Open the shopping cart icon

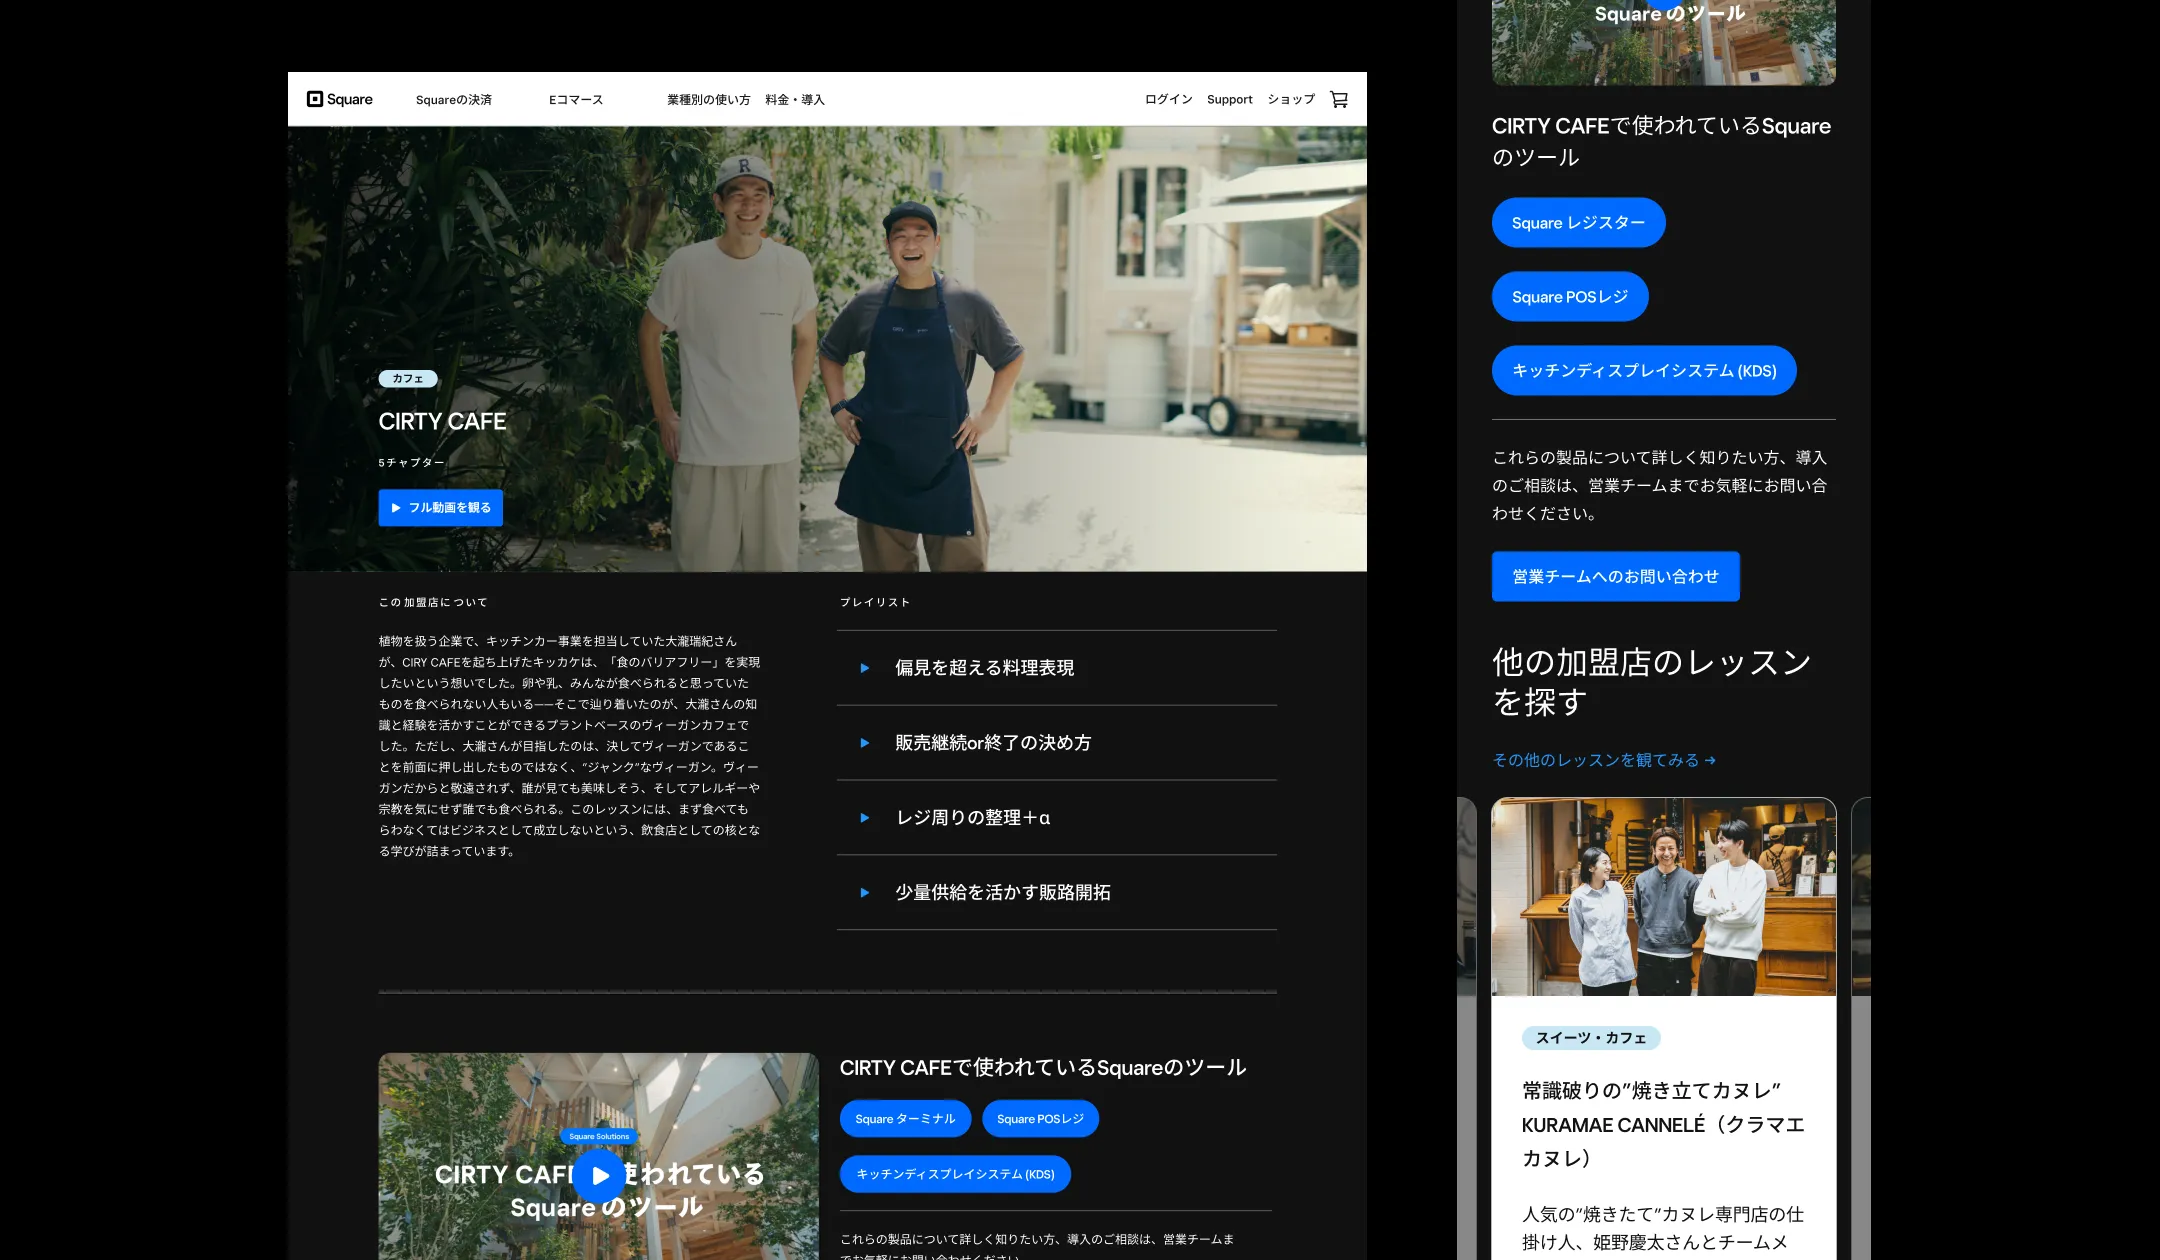click(x=1339, y=99)
